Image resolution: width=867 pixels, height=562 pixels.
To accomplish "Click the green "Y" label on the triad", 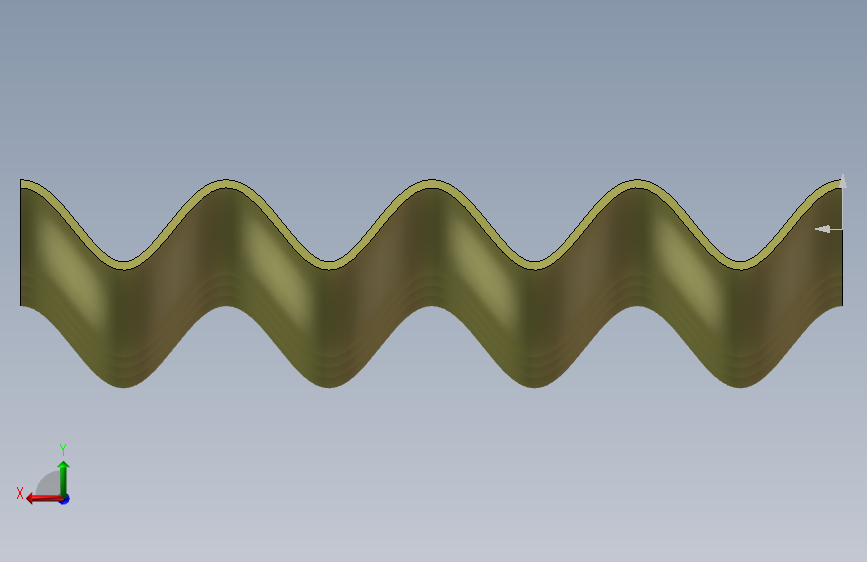I will [63, 449].
